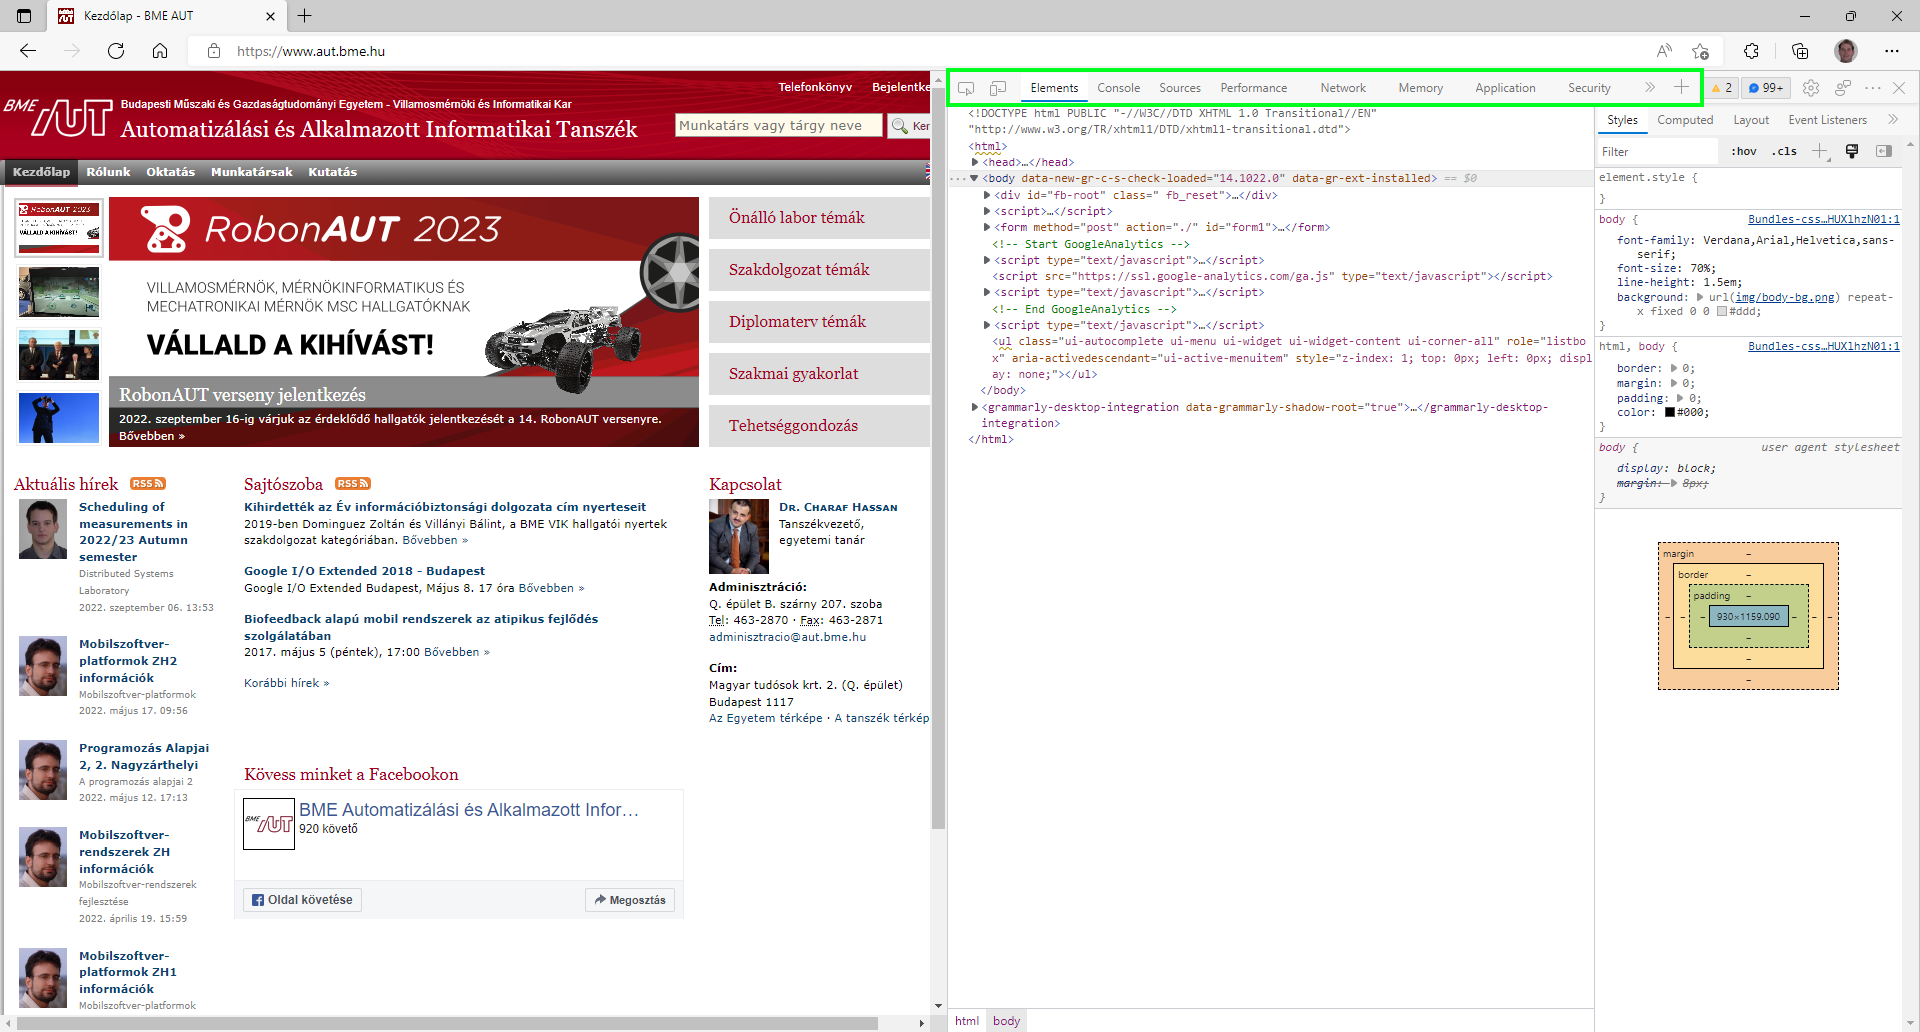1920x1032 pixels.
Task: Open the Event Listeners tab
Action: [x=1827, y=120]
